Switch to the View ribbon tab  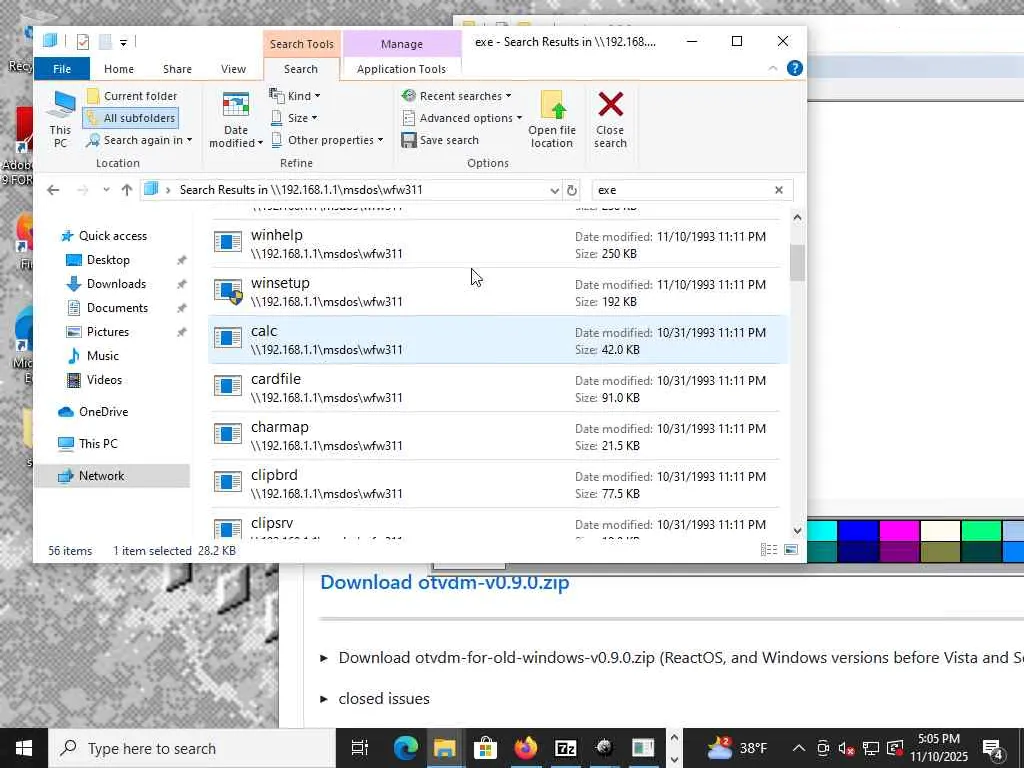coord(233,69)
